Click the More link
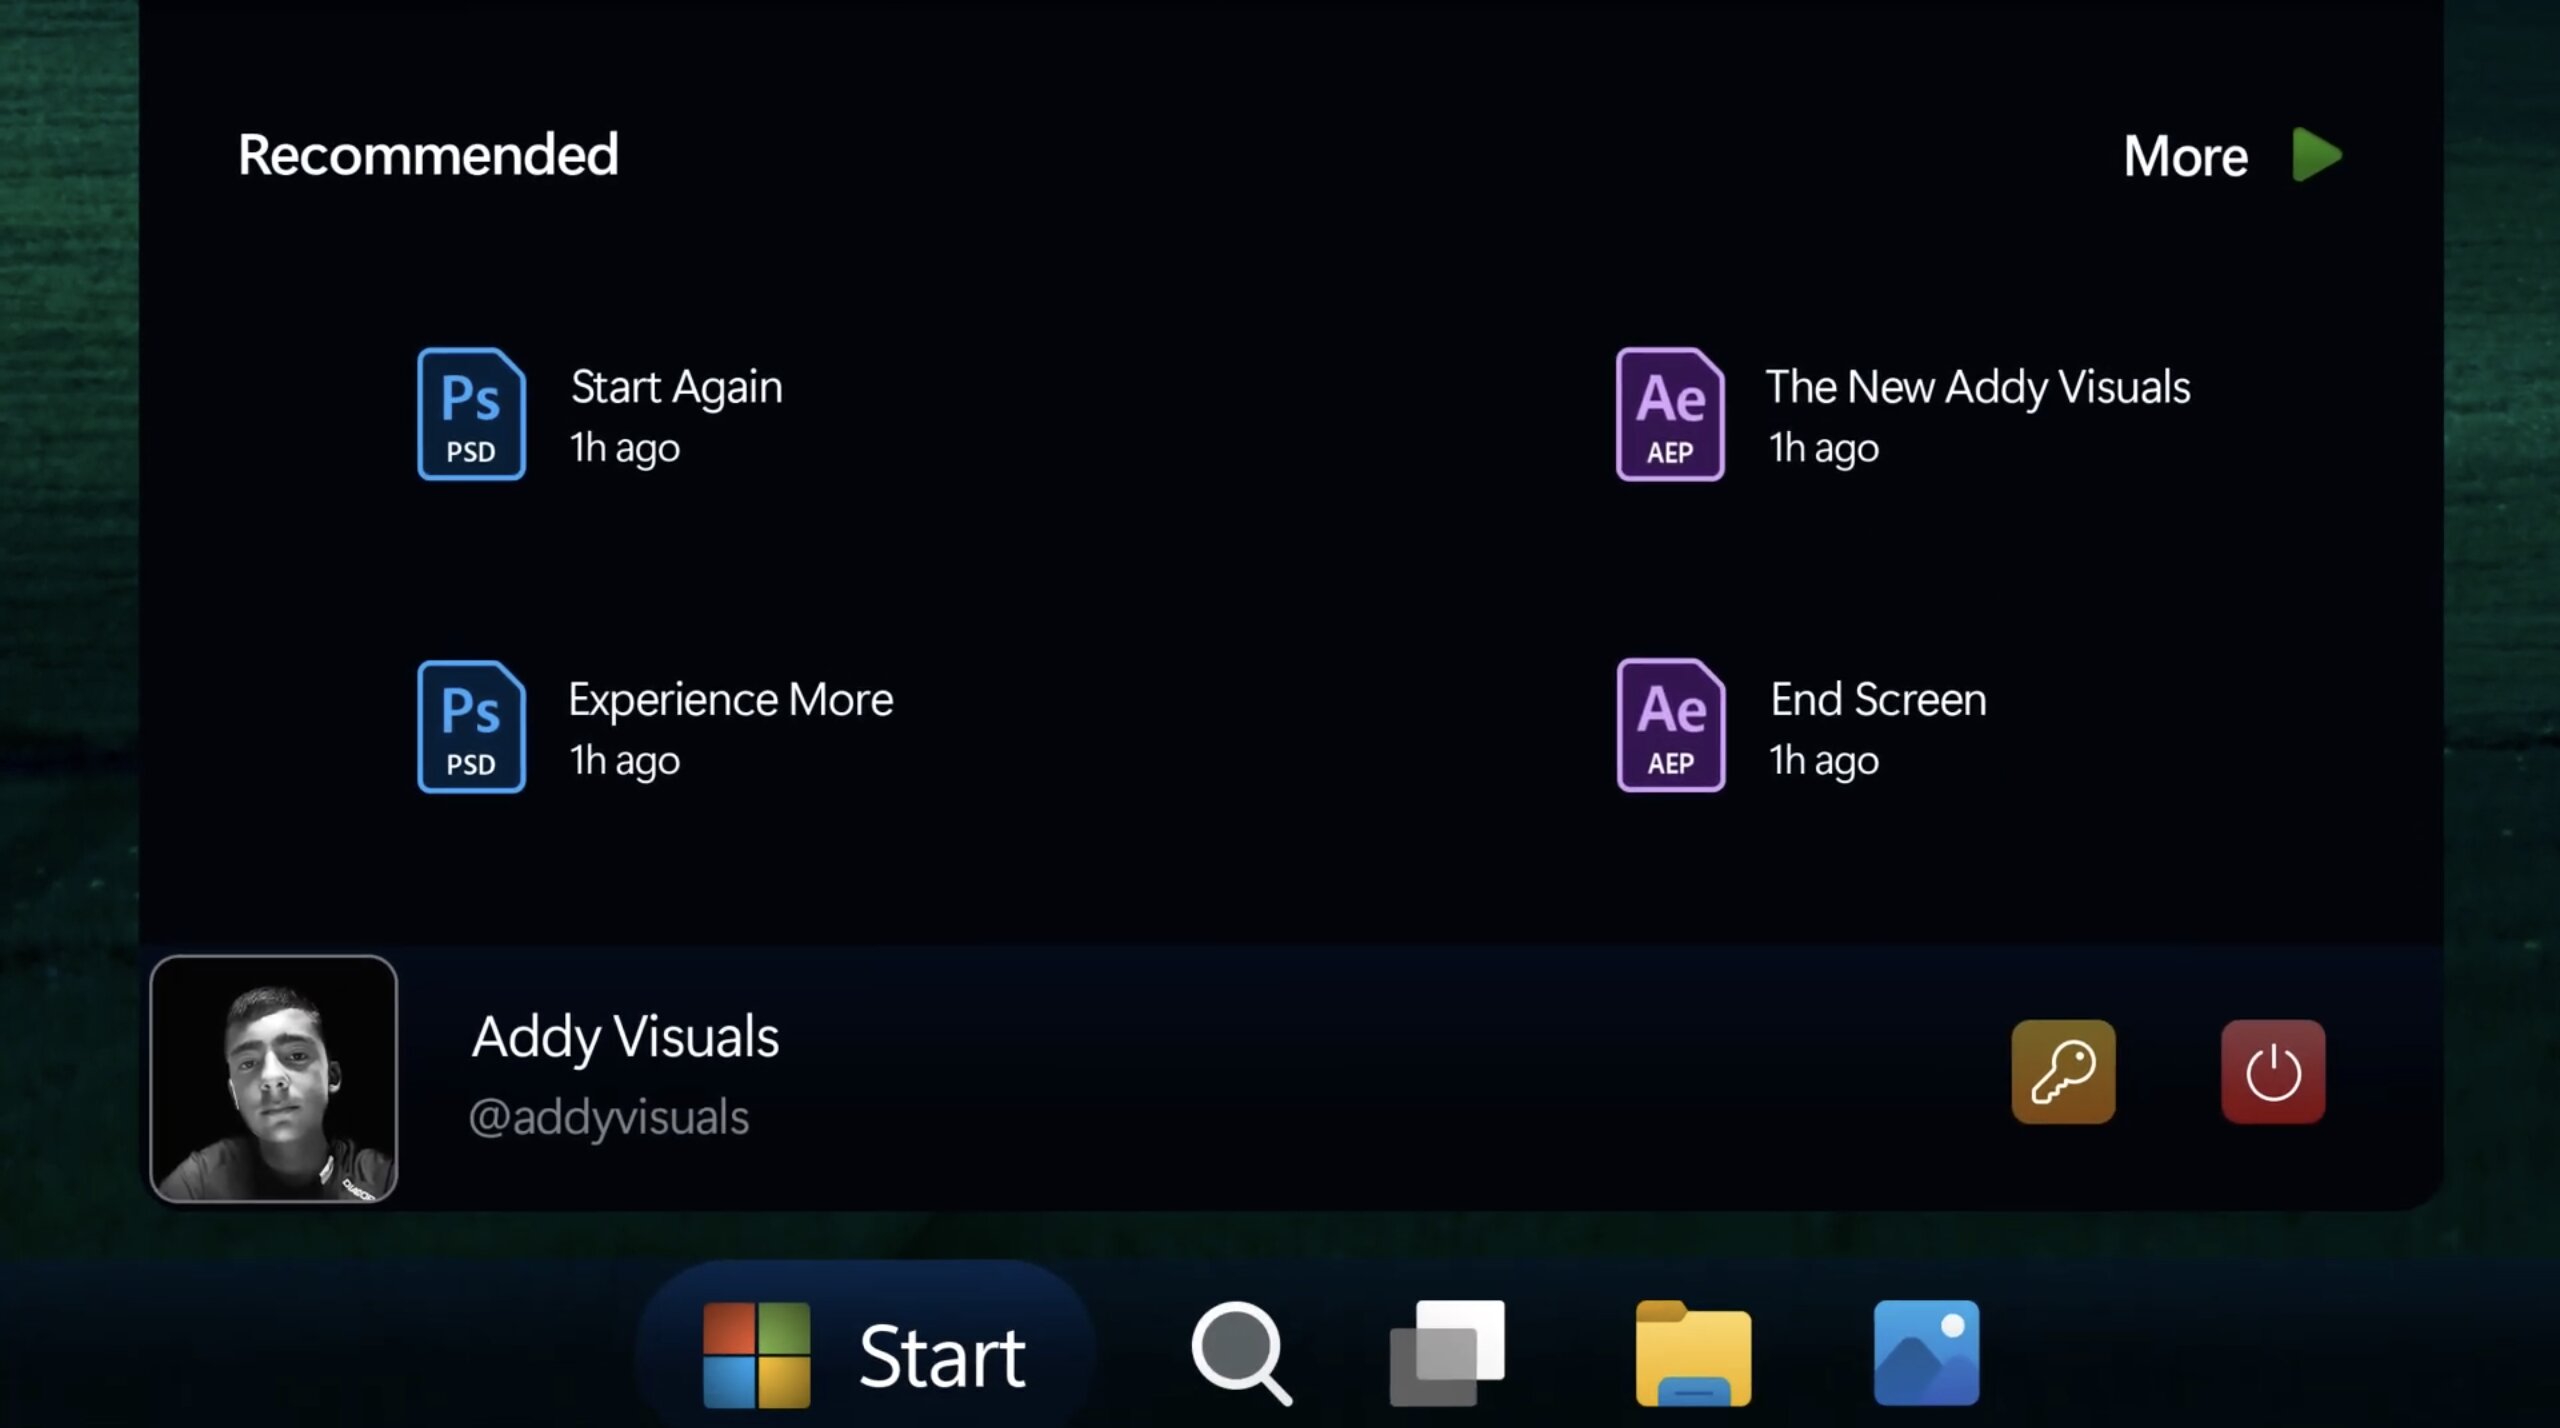The image size is (2560, 1428). click(x=2185, y=156)
